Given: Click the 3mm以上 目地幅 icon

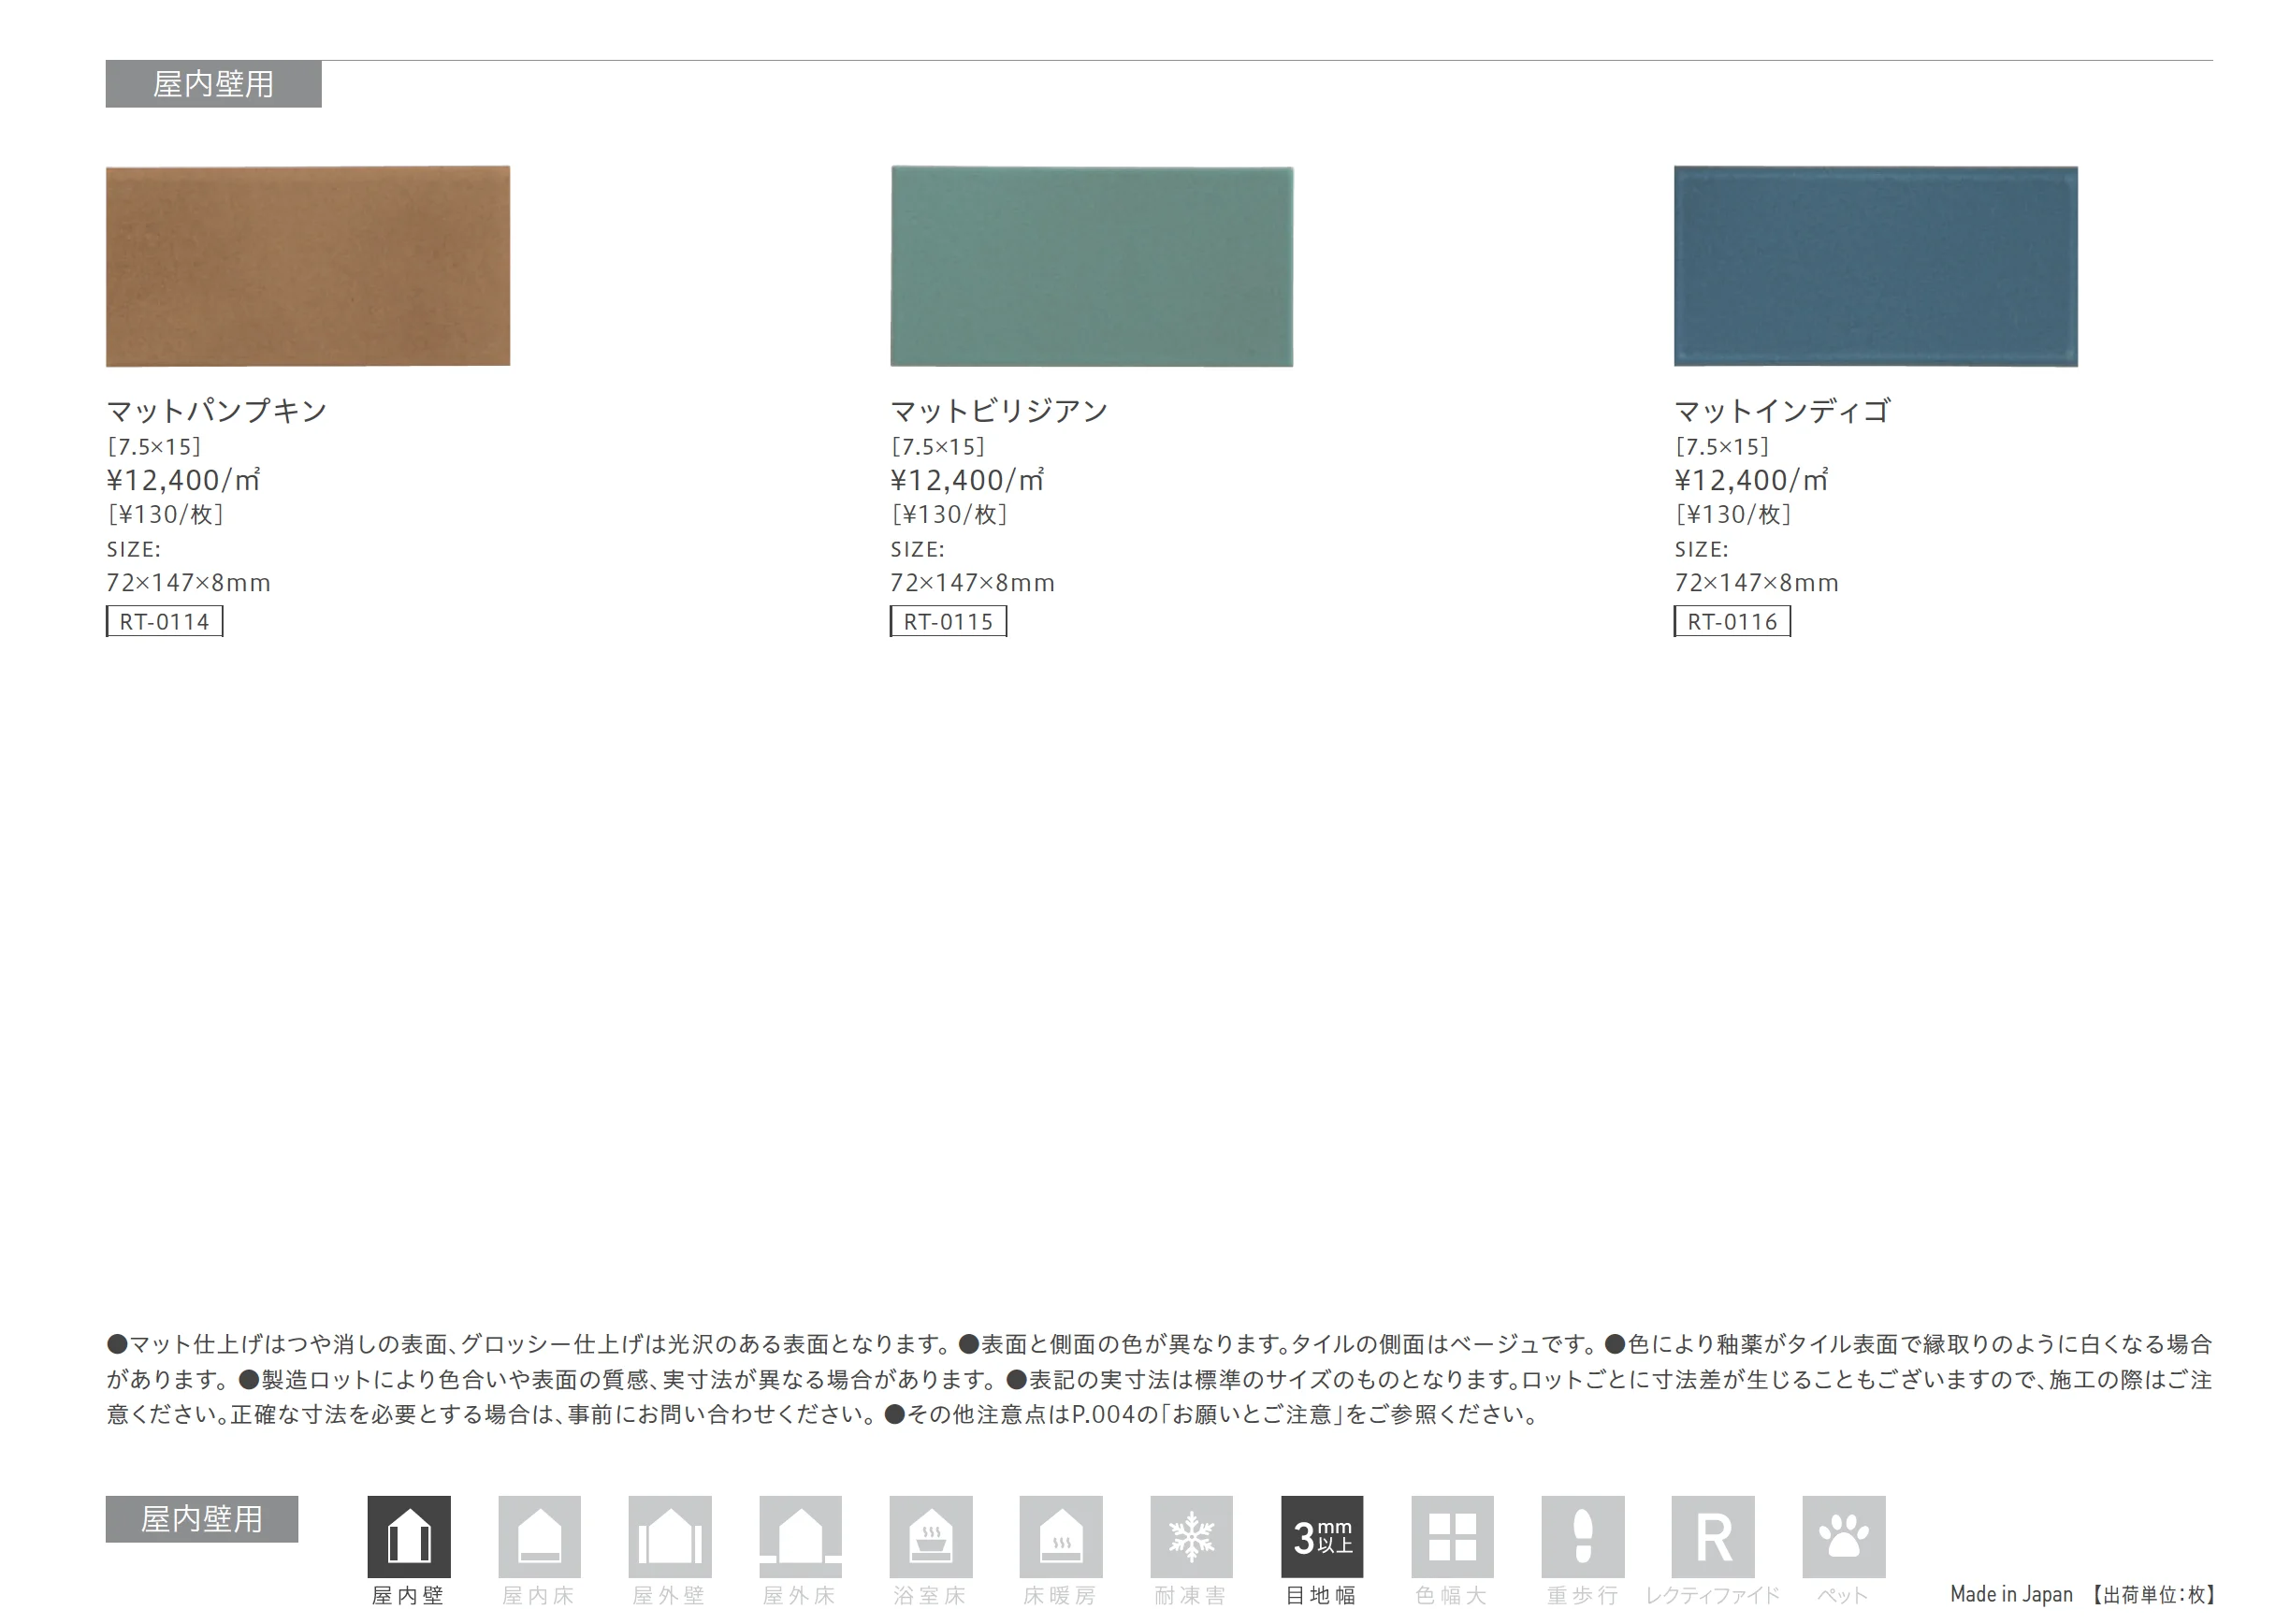Looking at the screenshot, I should tap(1322, 1536).
